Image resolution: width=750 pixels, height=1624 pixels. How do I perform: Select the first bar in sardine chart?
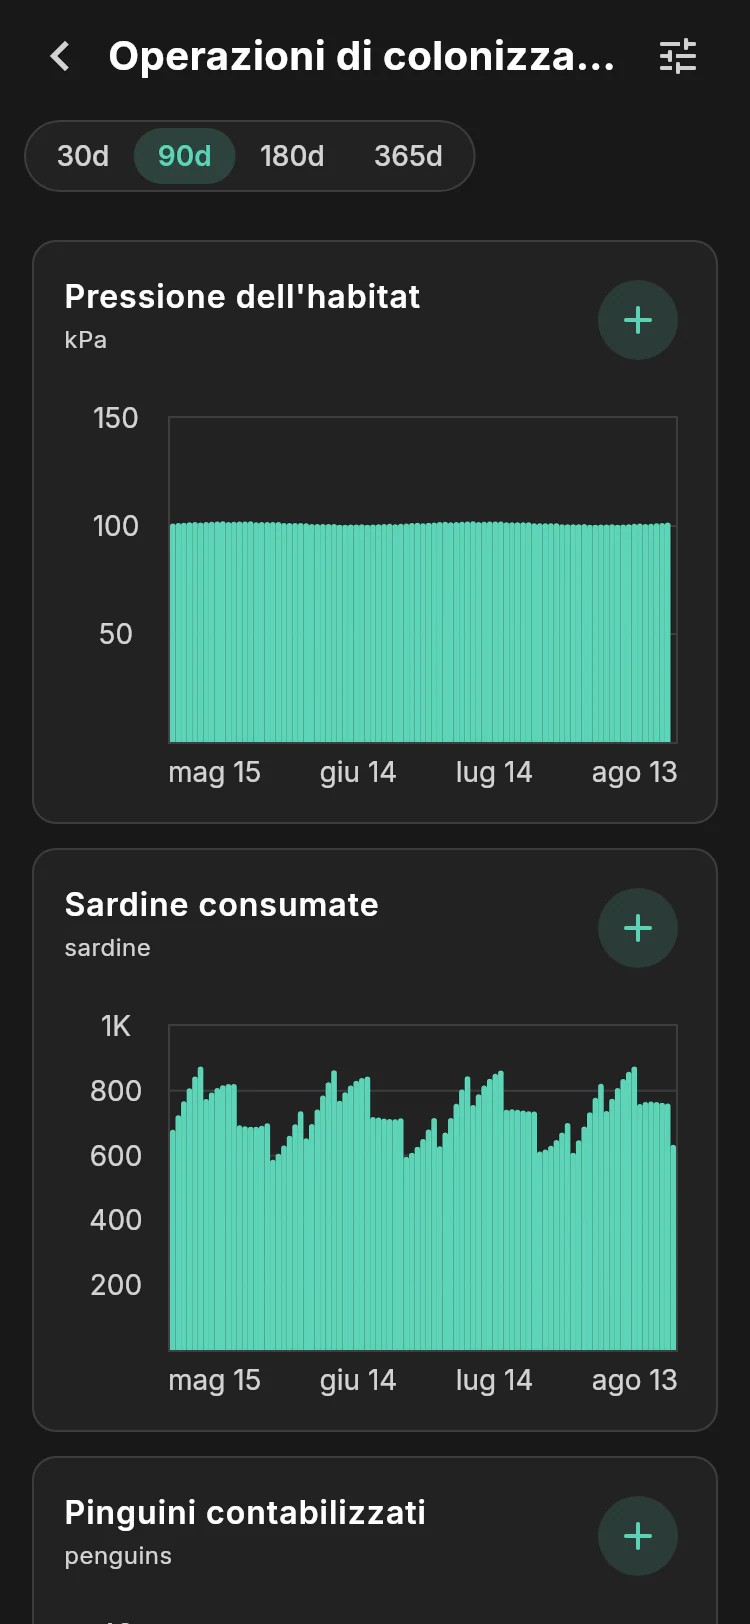(173, 1240)
